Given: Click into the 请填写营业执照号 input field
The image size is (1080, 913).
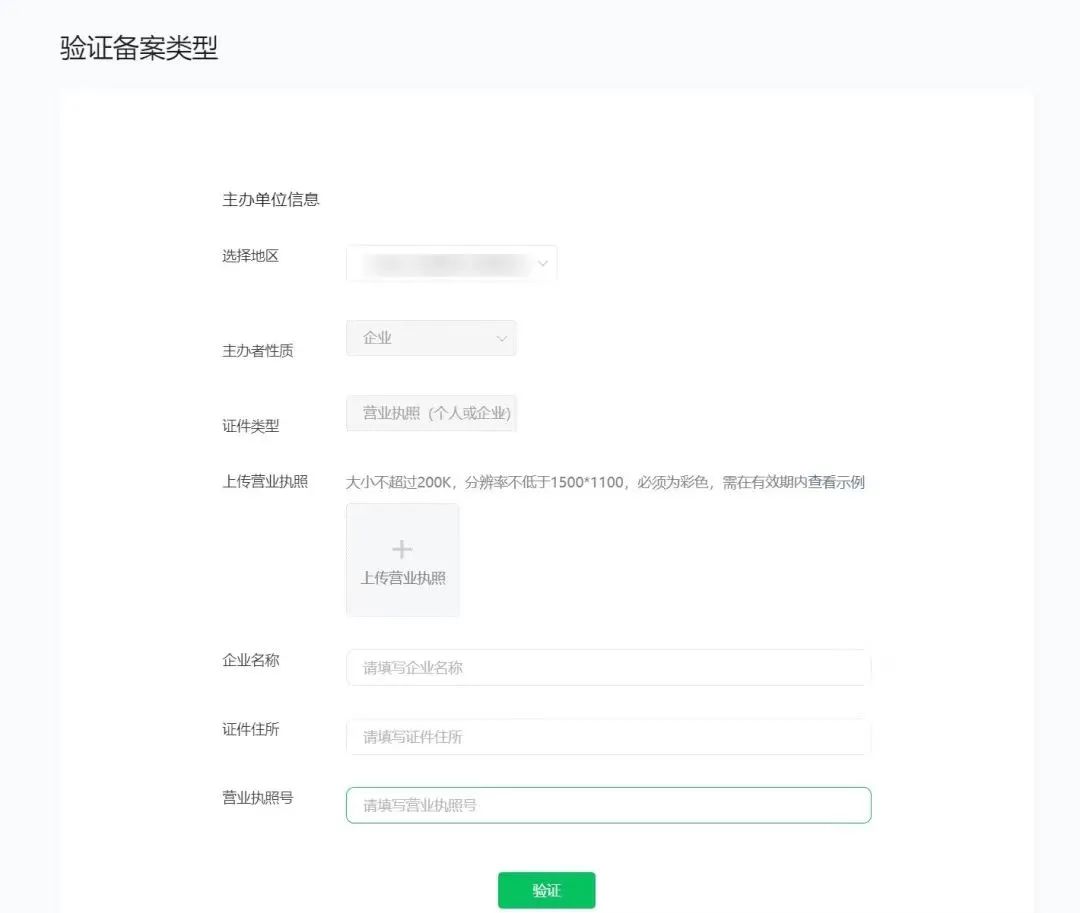Looking at the screenshot, I should click(608, 805).
